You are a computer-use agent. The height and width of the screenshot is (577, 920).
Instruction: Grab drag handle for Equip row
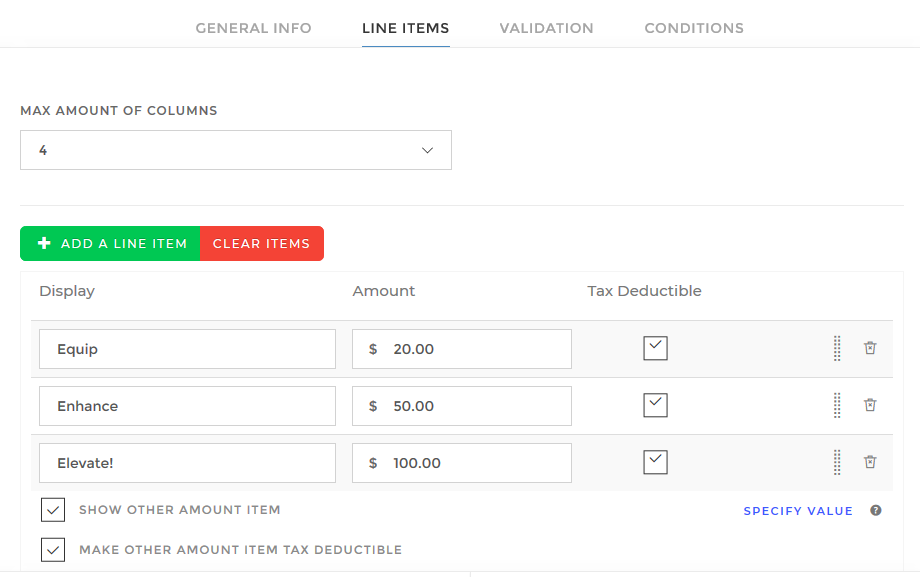[837, 348]
